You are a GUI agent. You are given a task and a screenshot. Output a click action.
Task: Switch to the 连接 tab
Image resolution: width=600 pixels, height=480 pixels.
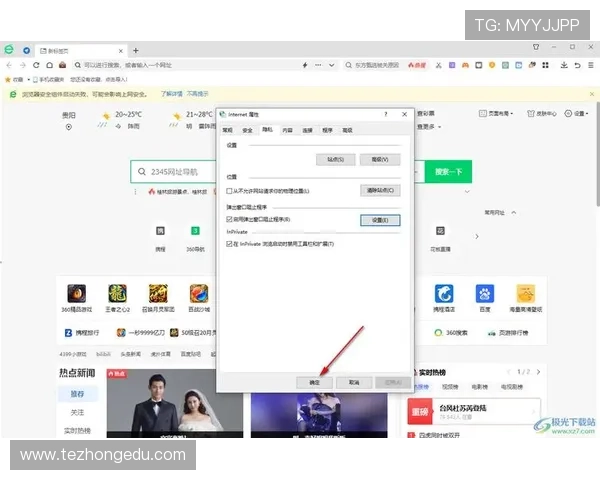point(307,130)
